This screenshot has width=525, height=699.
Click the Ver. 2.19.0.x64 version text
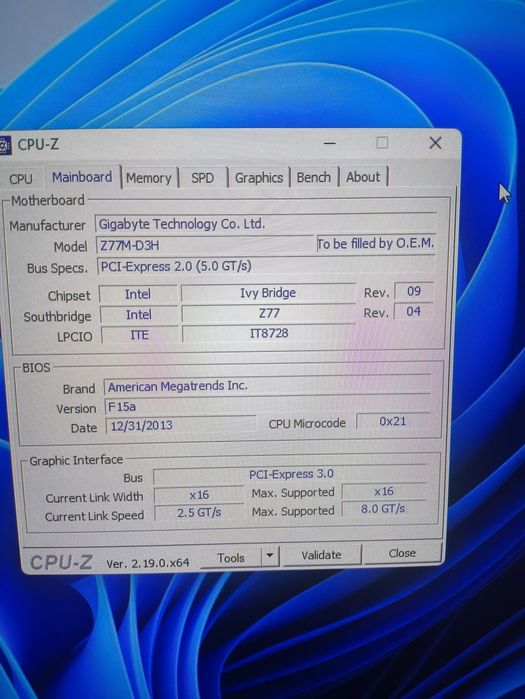[x=148, y=563]
